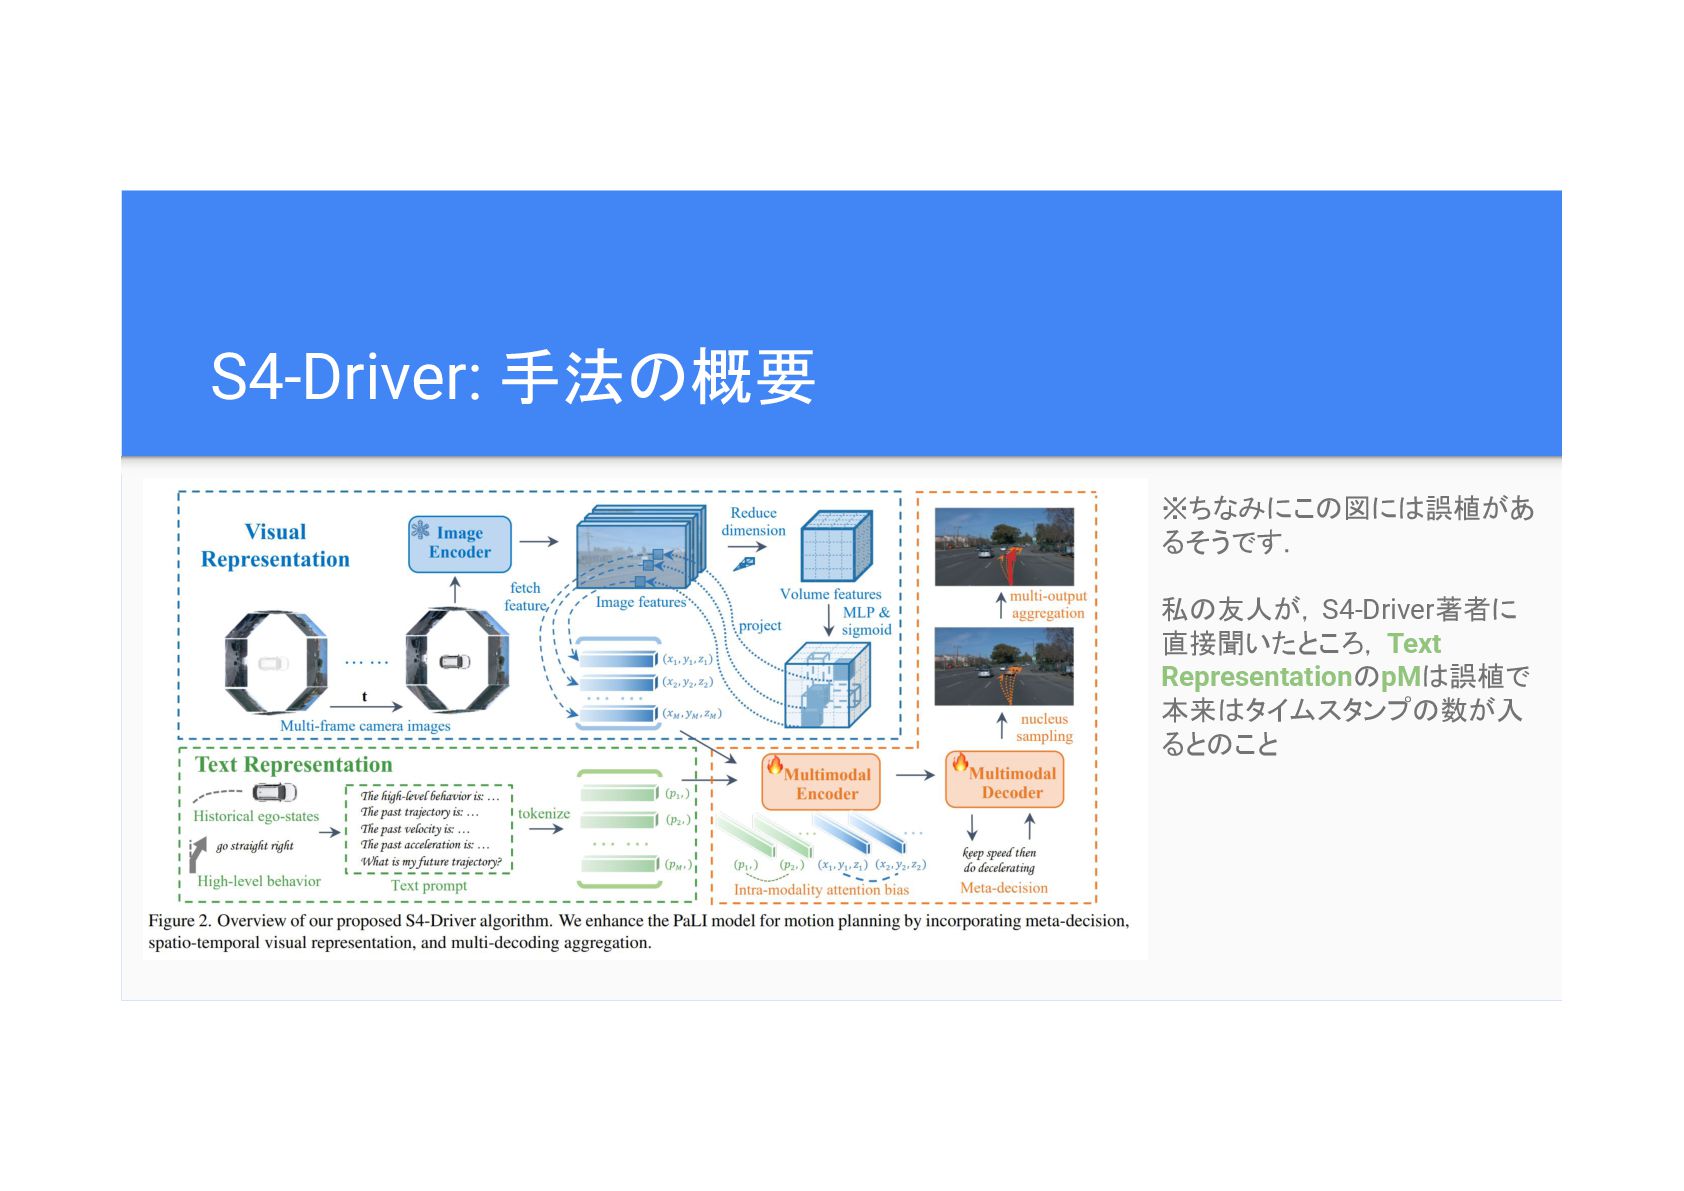Click the 'Multimodal Decoder' box
Viewport: 1684px width, 1191px height.
click(x=1005, y=781)
